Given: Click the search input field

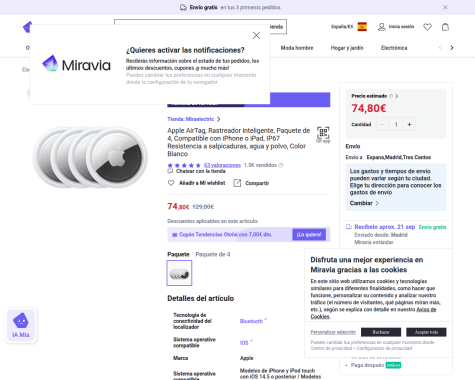Looking at the screenshot, I should [x=200, y=27].
